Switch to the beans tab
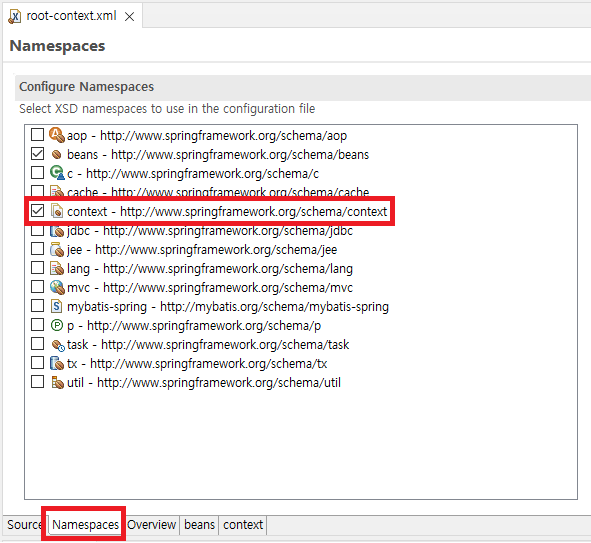 coord(199,525)
